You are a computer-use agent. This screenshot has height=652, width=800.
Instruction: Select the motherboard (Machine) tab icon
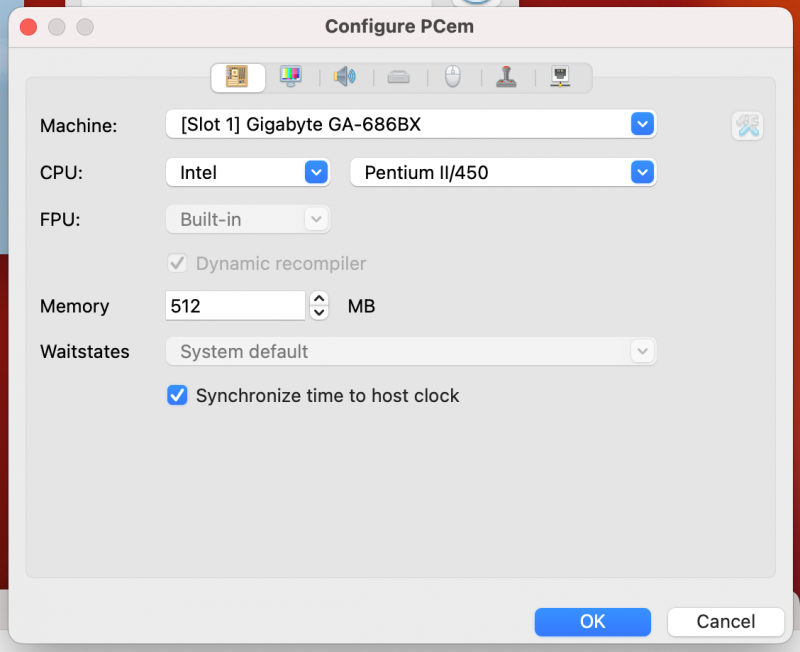[x=237, y=77]
